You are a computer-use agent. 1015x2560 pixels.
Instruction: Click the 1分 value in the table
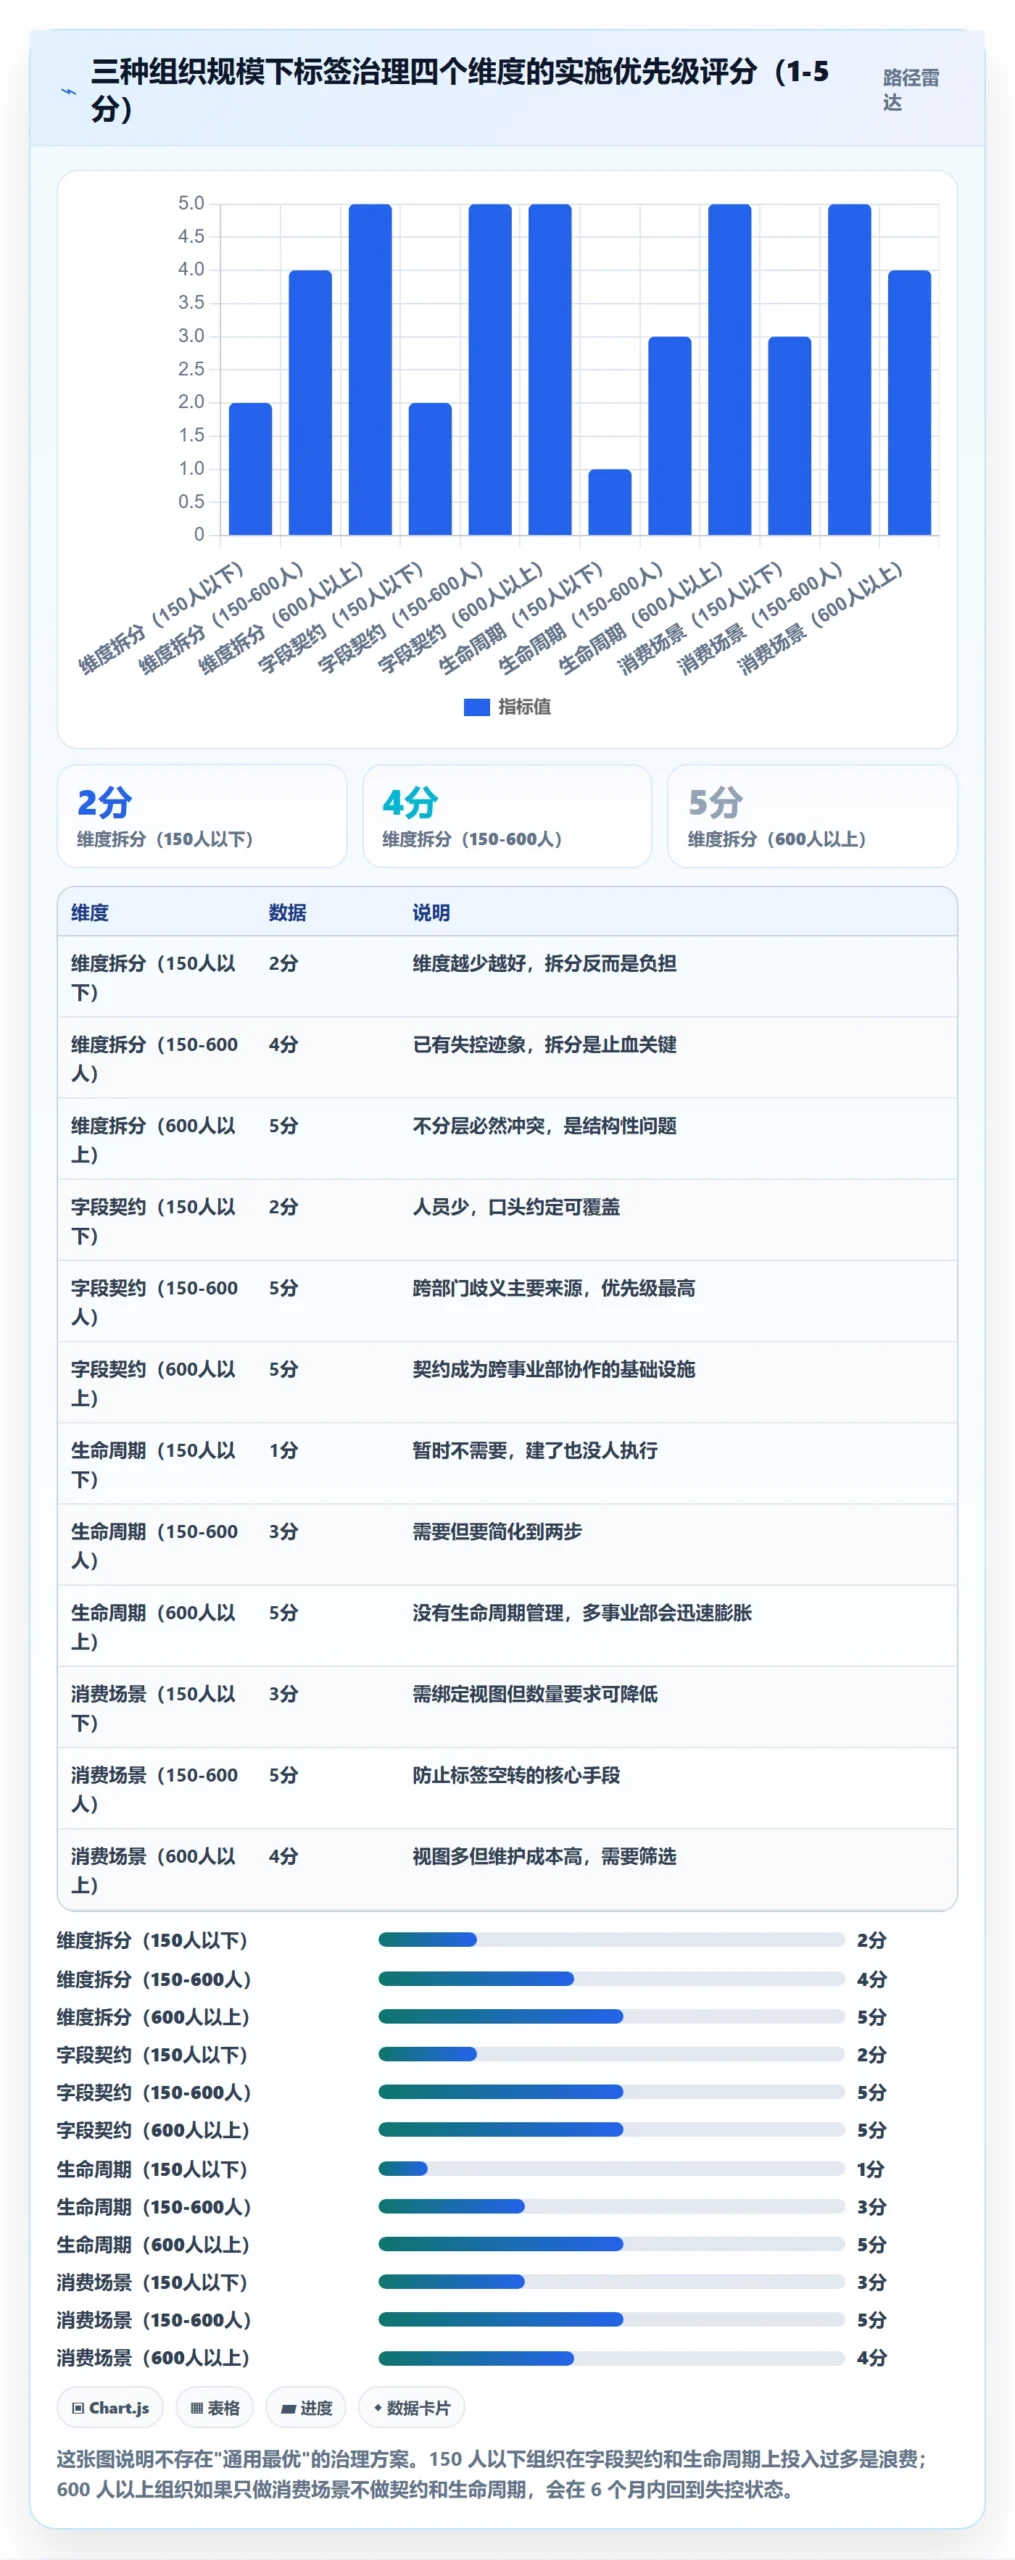(x=283, y=1450)
